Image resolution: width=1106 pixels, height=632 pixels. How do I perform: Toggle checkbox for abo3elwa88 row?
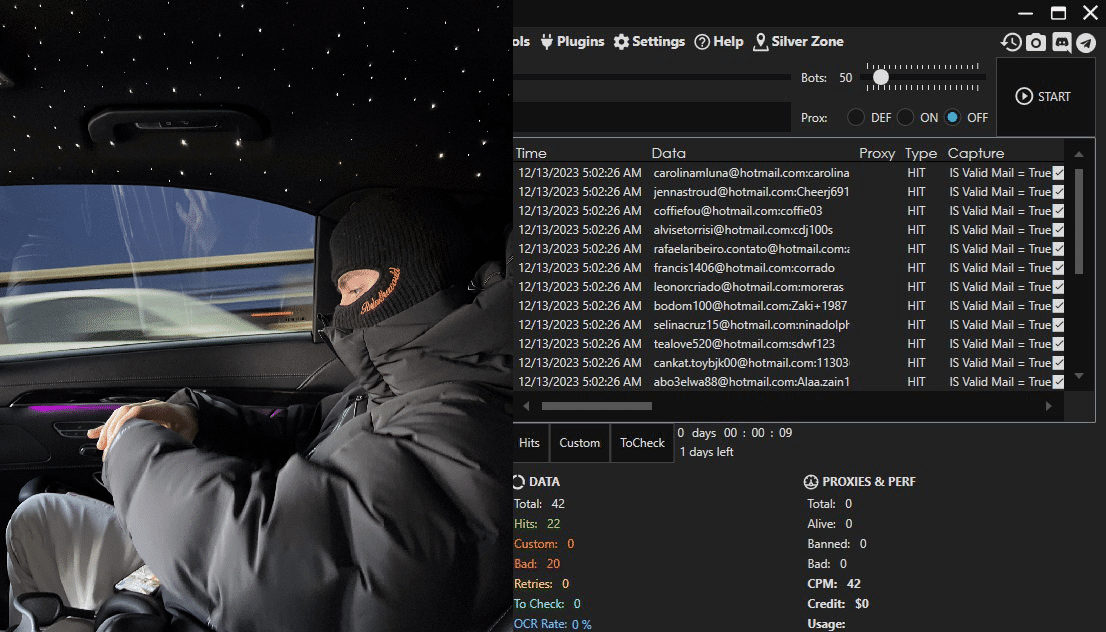pos(1058,382)
